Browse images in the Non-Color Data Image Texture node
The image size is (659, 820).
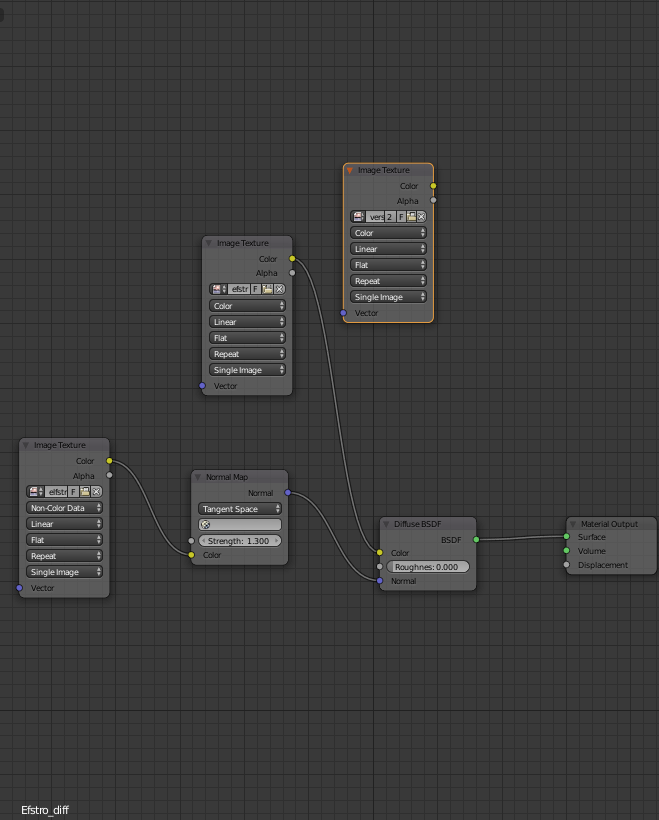[x=36, y=492]
